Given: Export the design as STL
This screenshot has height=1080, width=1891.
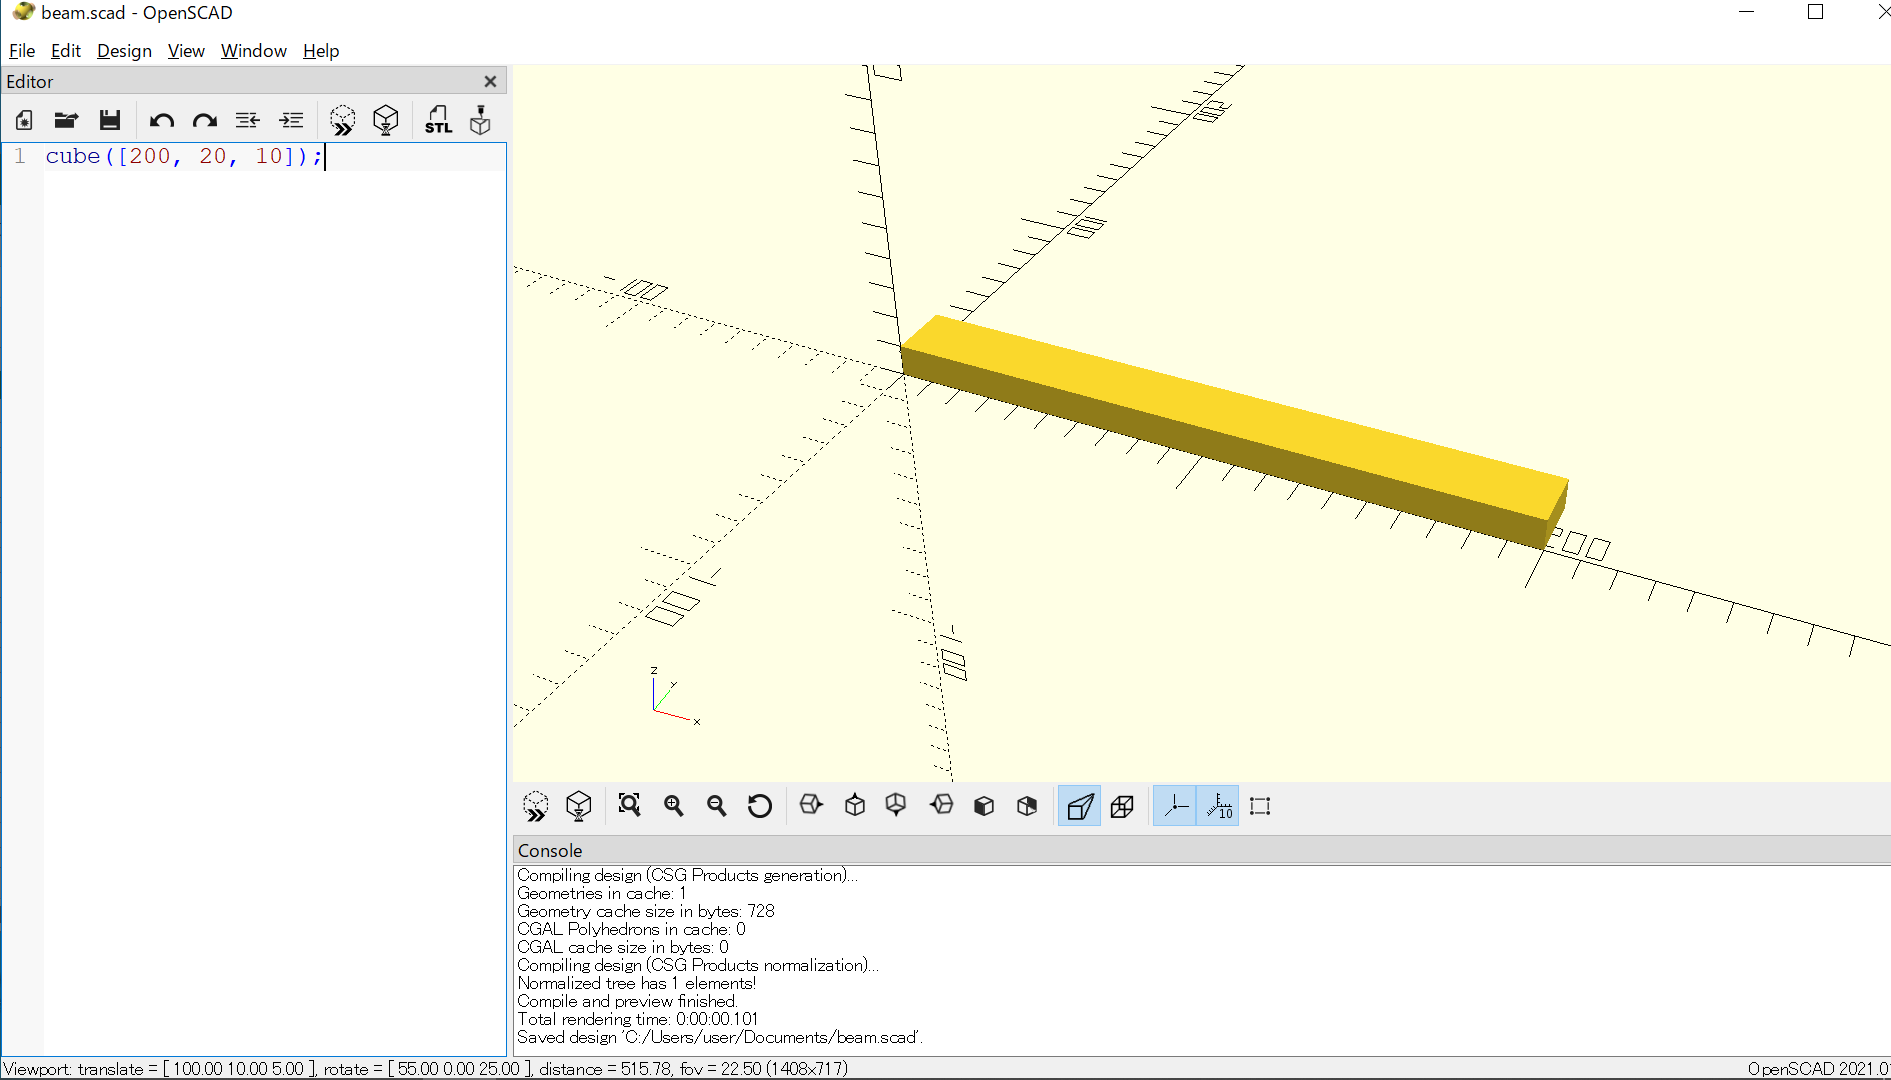Looking at the screenshot, I should pos(438,121).
